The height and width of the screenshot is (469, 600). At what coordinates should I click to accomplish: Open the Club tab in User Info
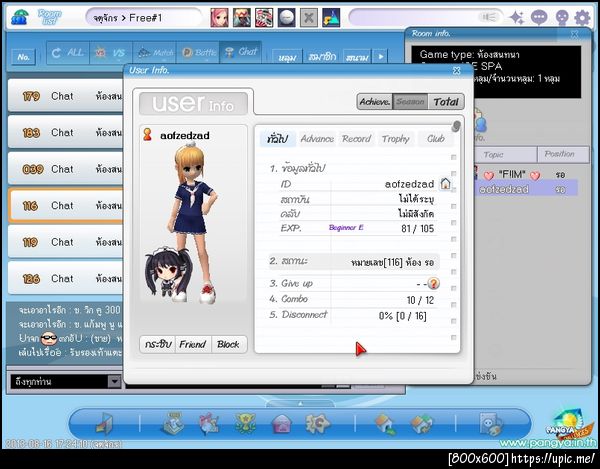click(x=435, y=138)
